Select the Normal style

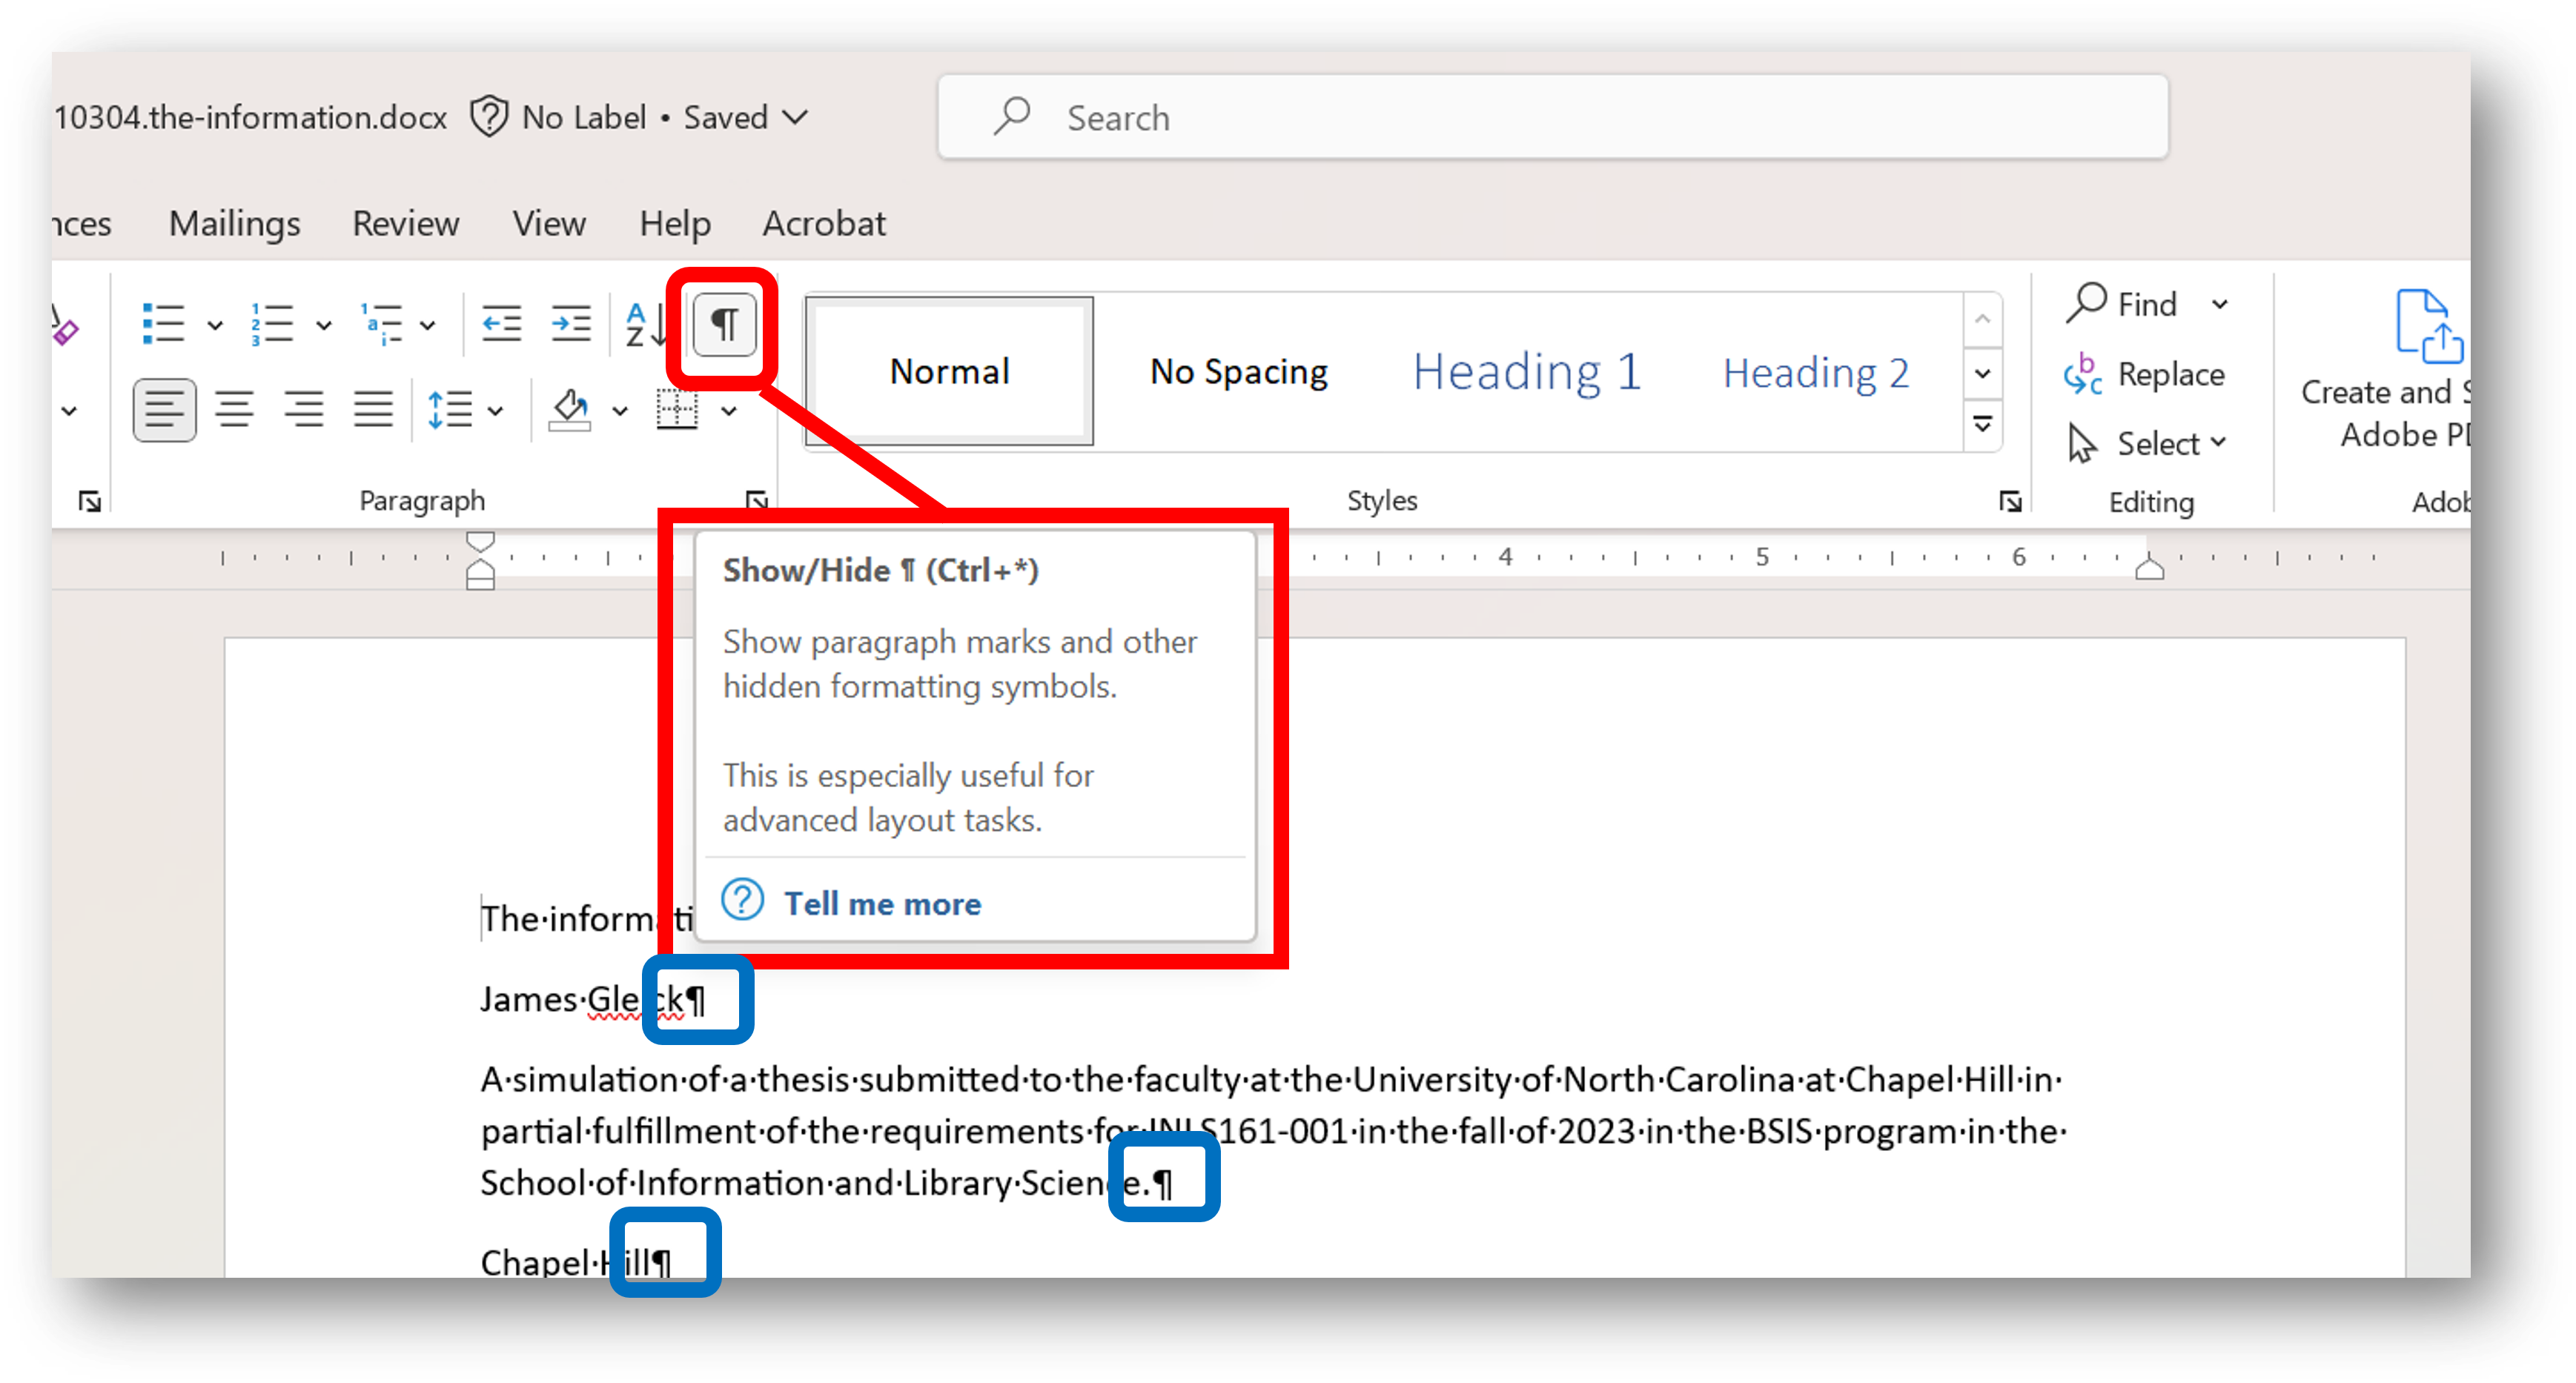(x=949, y=371)
